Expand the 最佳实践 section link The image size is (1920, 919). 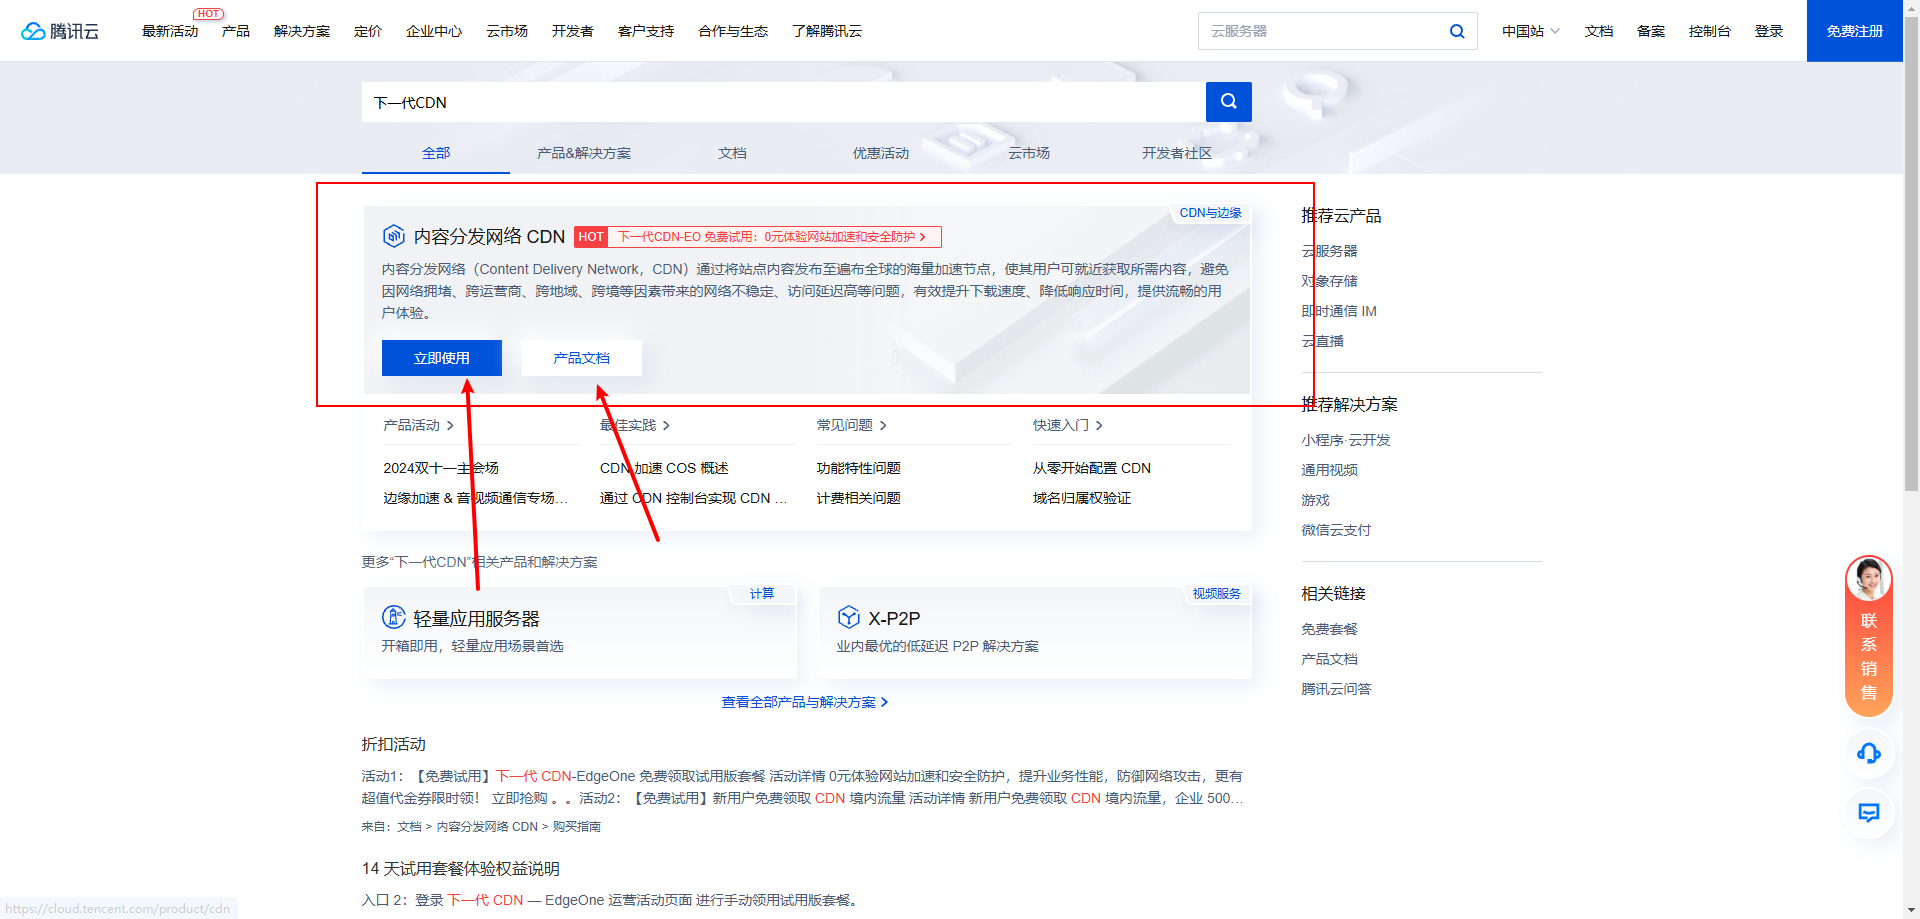(635, 425)
